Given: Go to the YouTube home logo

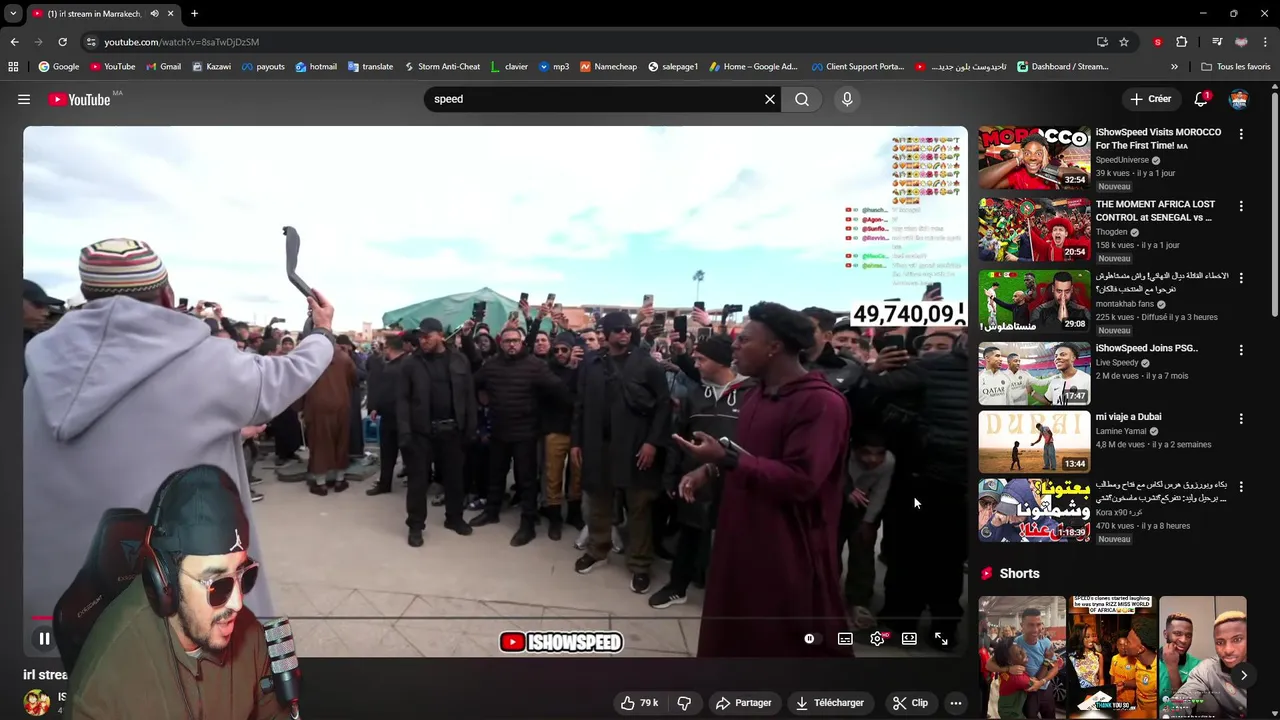Looking at the screenshot, I should [x=79, y=99].
